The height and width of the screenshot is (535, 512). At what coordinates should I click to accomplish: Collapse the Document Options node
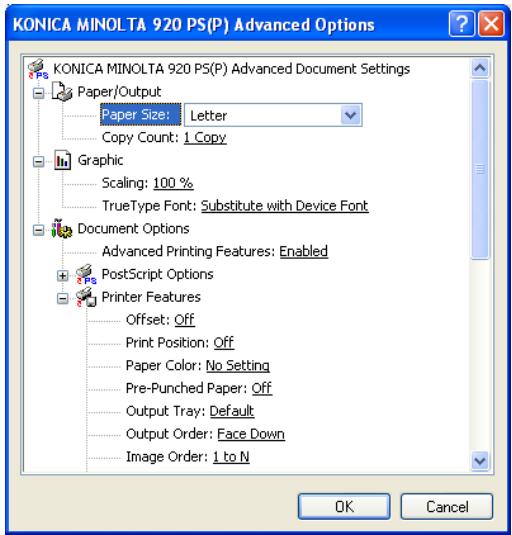point(39,230)
